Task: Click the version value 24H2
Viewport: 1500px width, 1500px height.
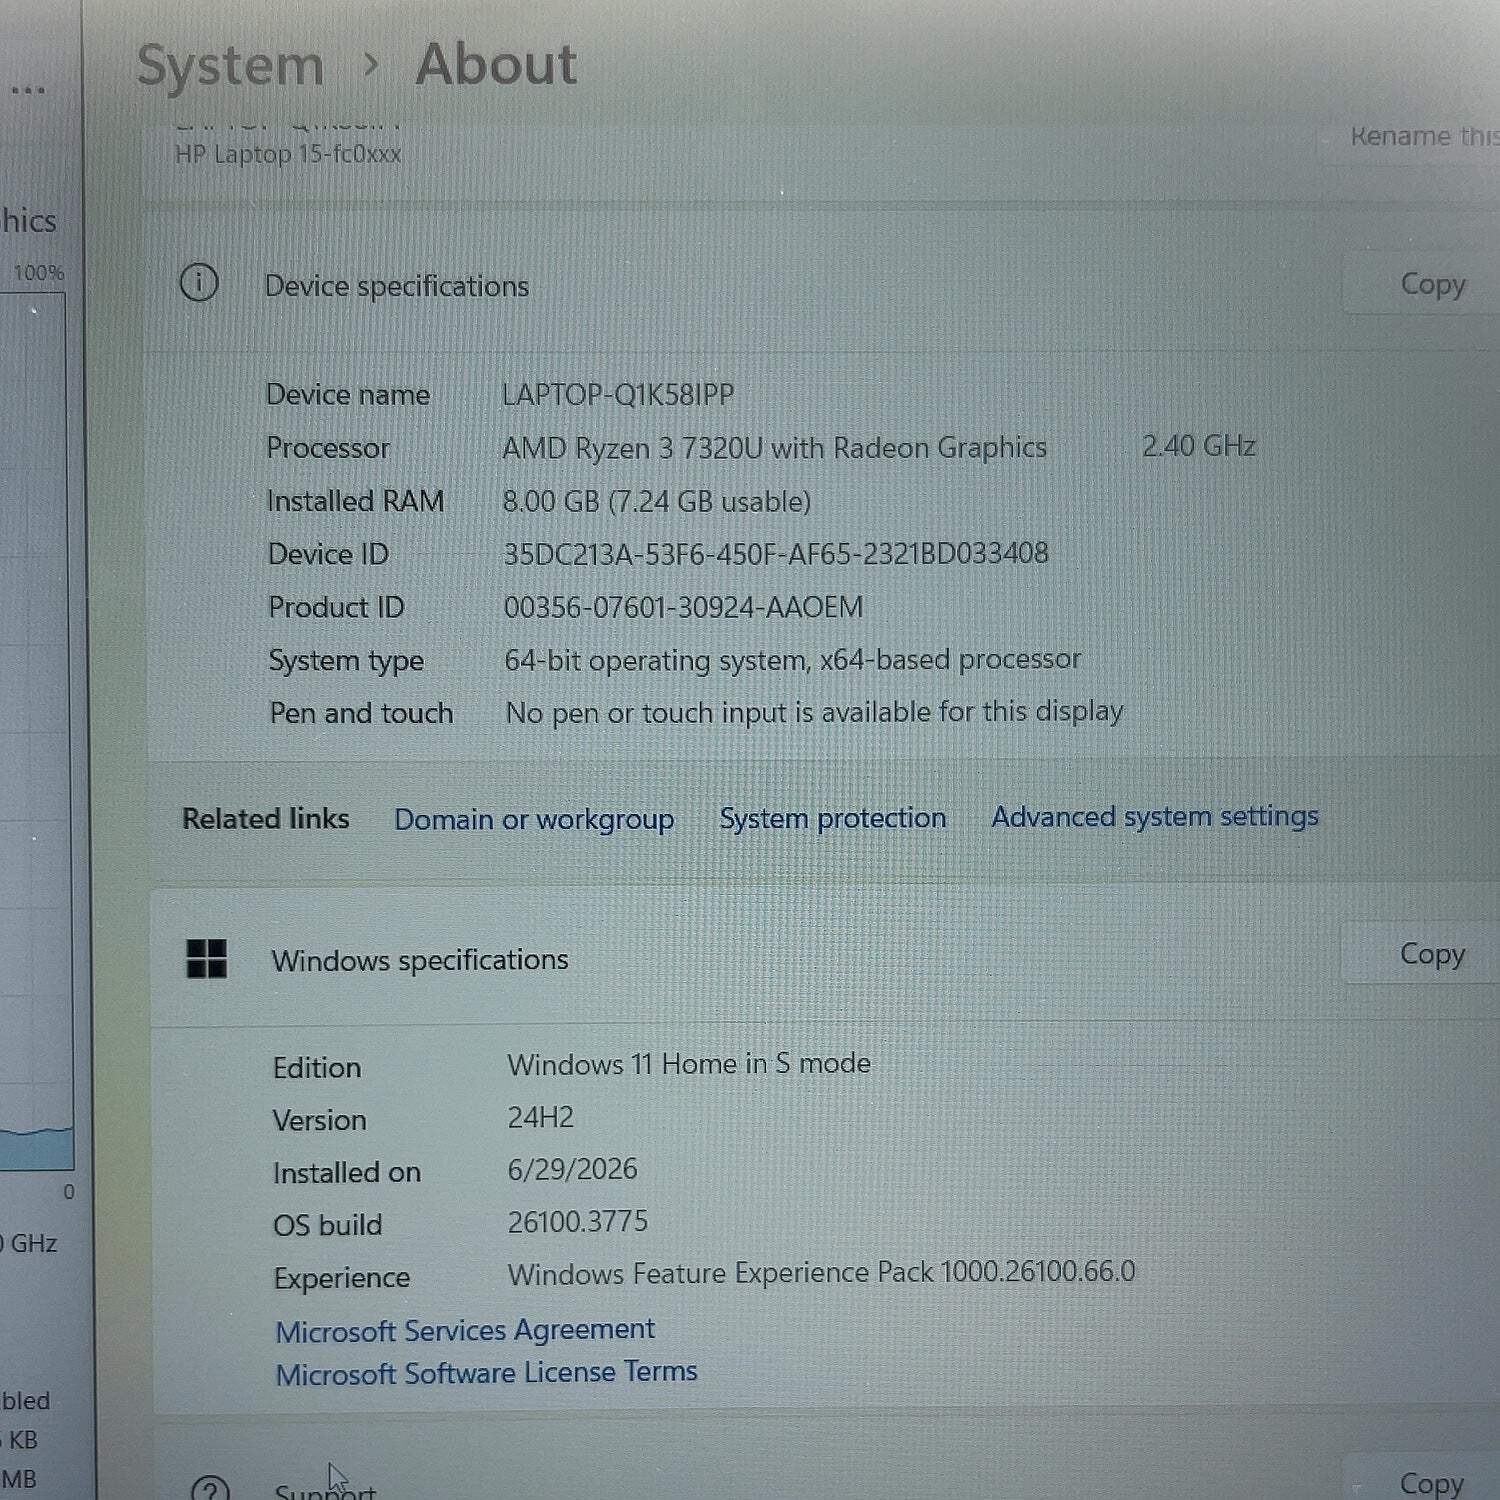Action: point(540,1117)
